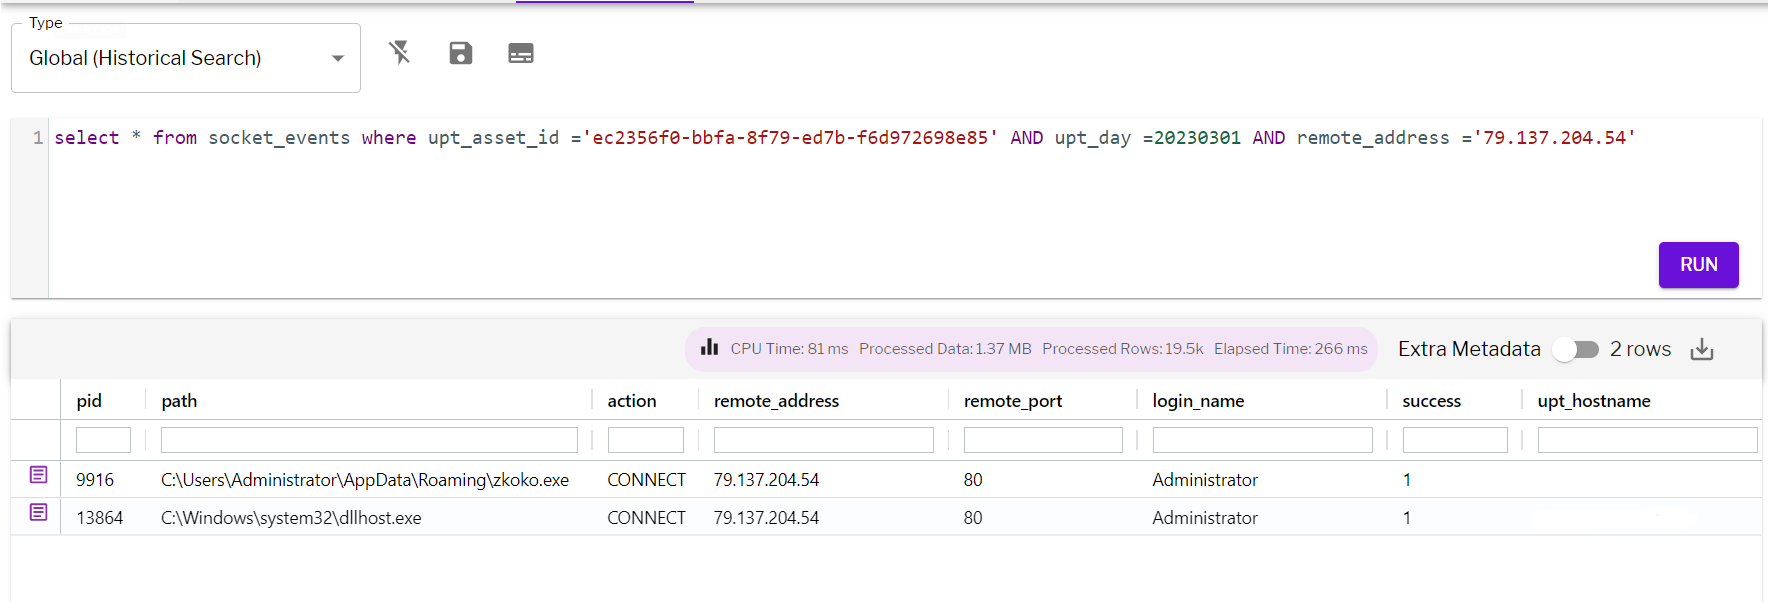Screen dimensions: 1768x602
Task: Click the Processed Rows: 19.5k statistic
Action: 1122,349
